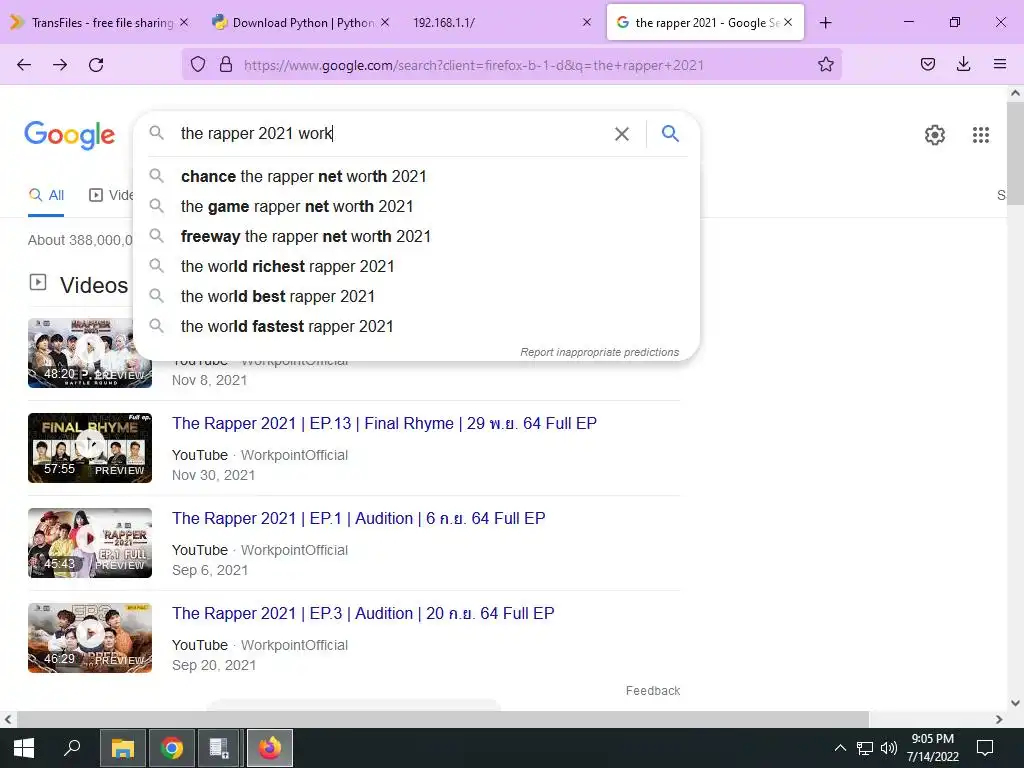
Task: Clear the Google search box text
Action: (622, 134)
